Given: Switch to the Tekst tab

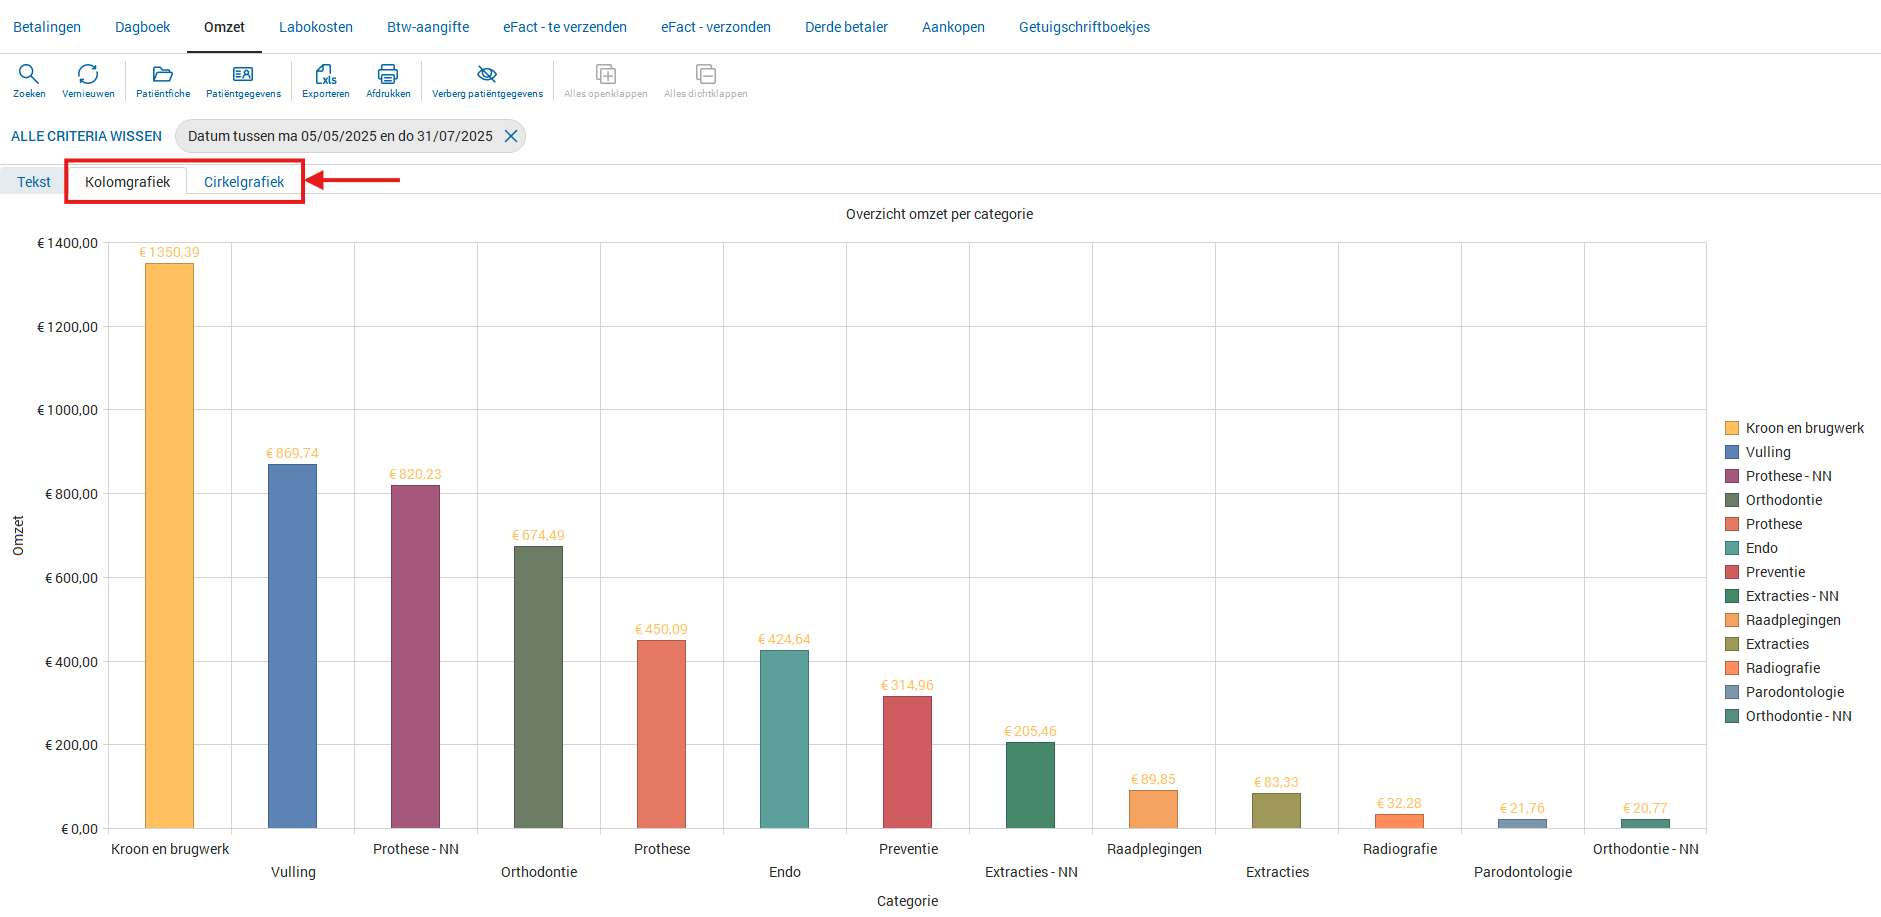Looking at the screenshot, I should click(33, 182).
